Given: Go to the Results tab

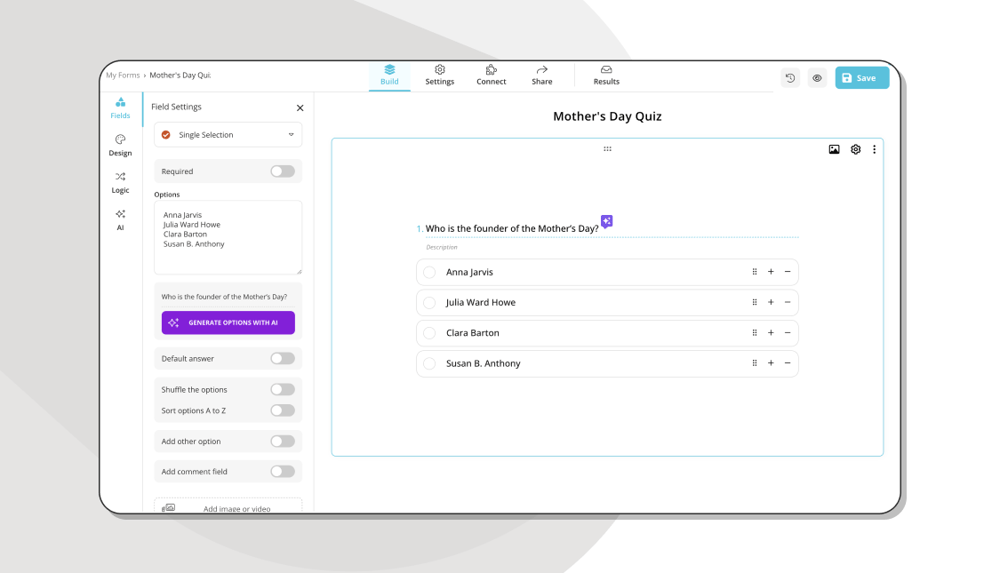Looking at the screenshot, I should pos(606,75).
